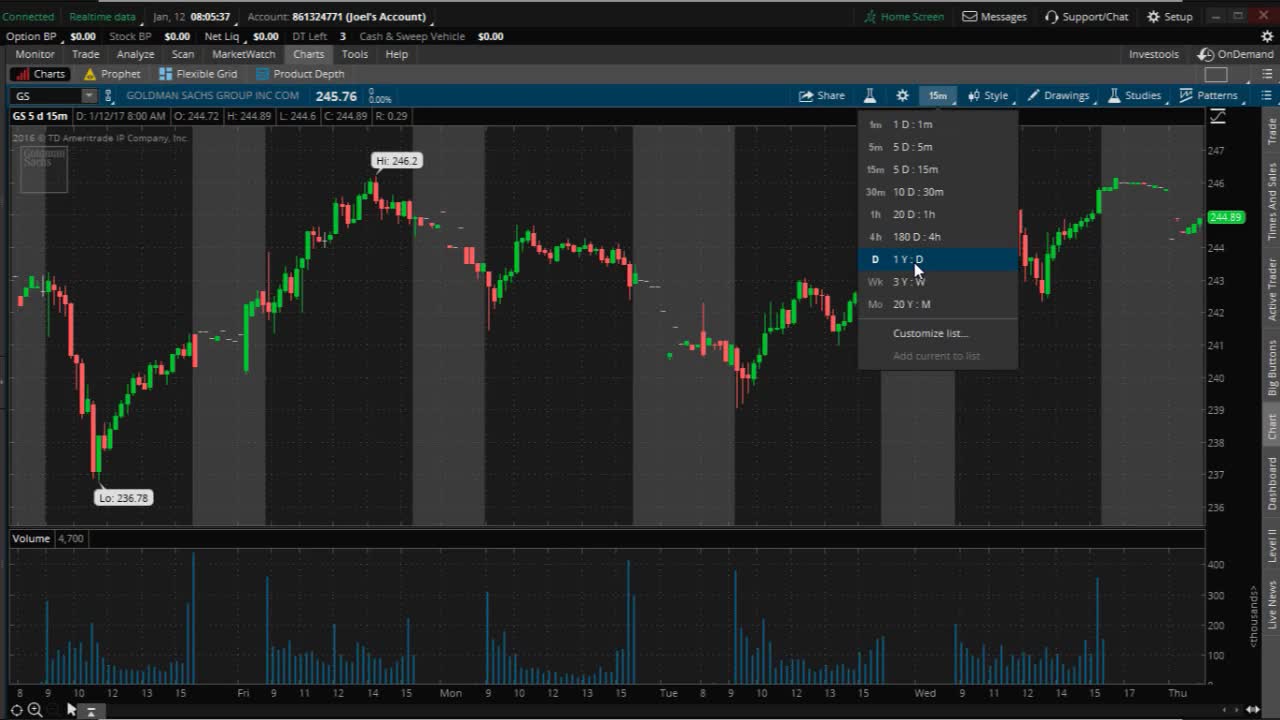Select the 20 D : 1h timeframe
The height and width of the screenshot is (720, 1280).
coord(937,214)
